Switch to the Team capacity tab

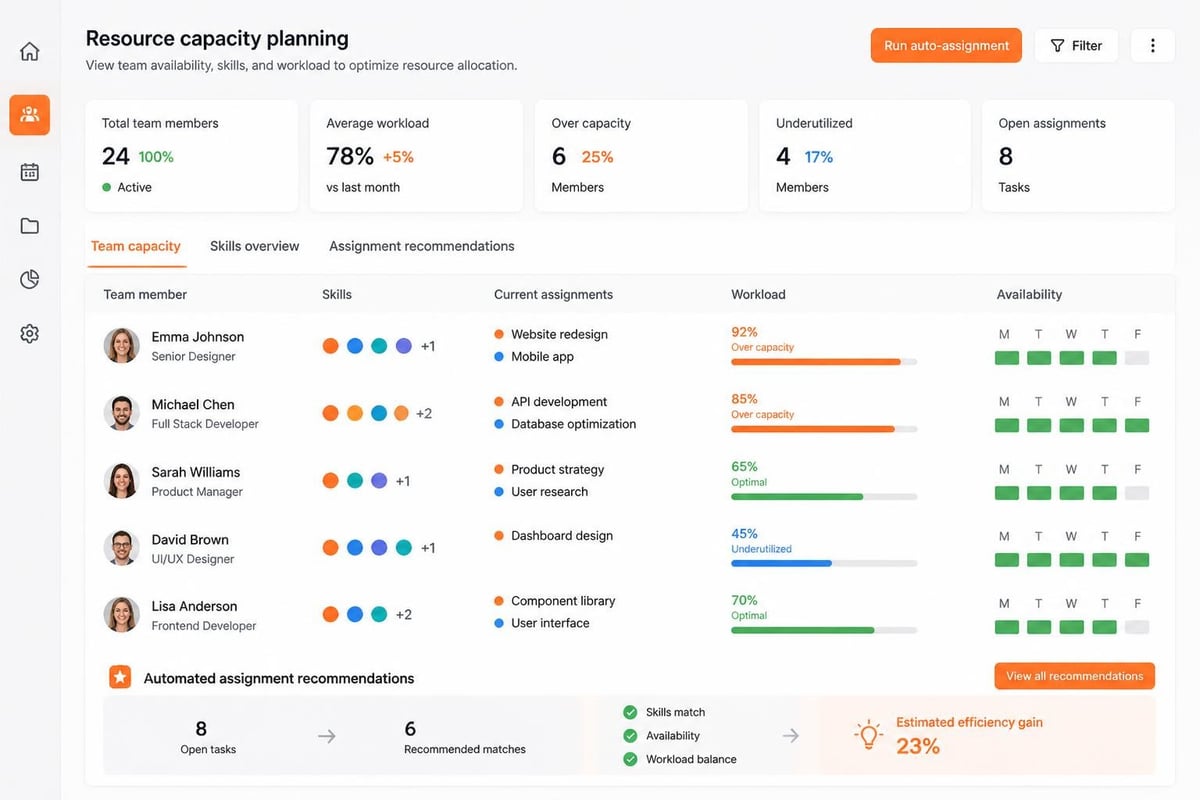point(136,246)
